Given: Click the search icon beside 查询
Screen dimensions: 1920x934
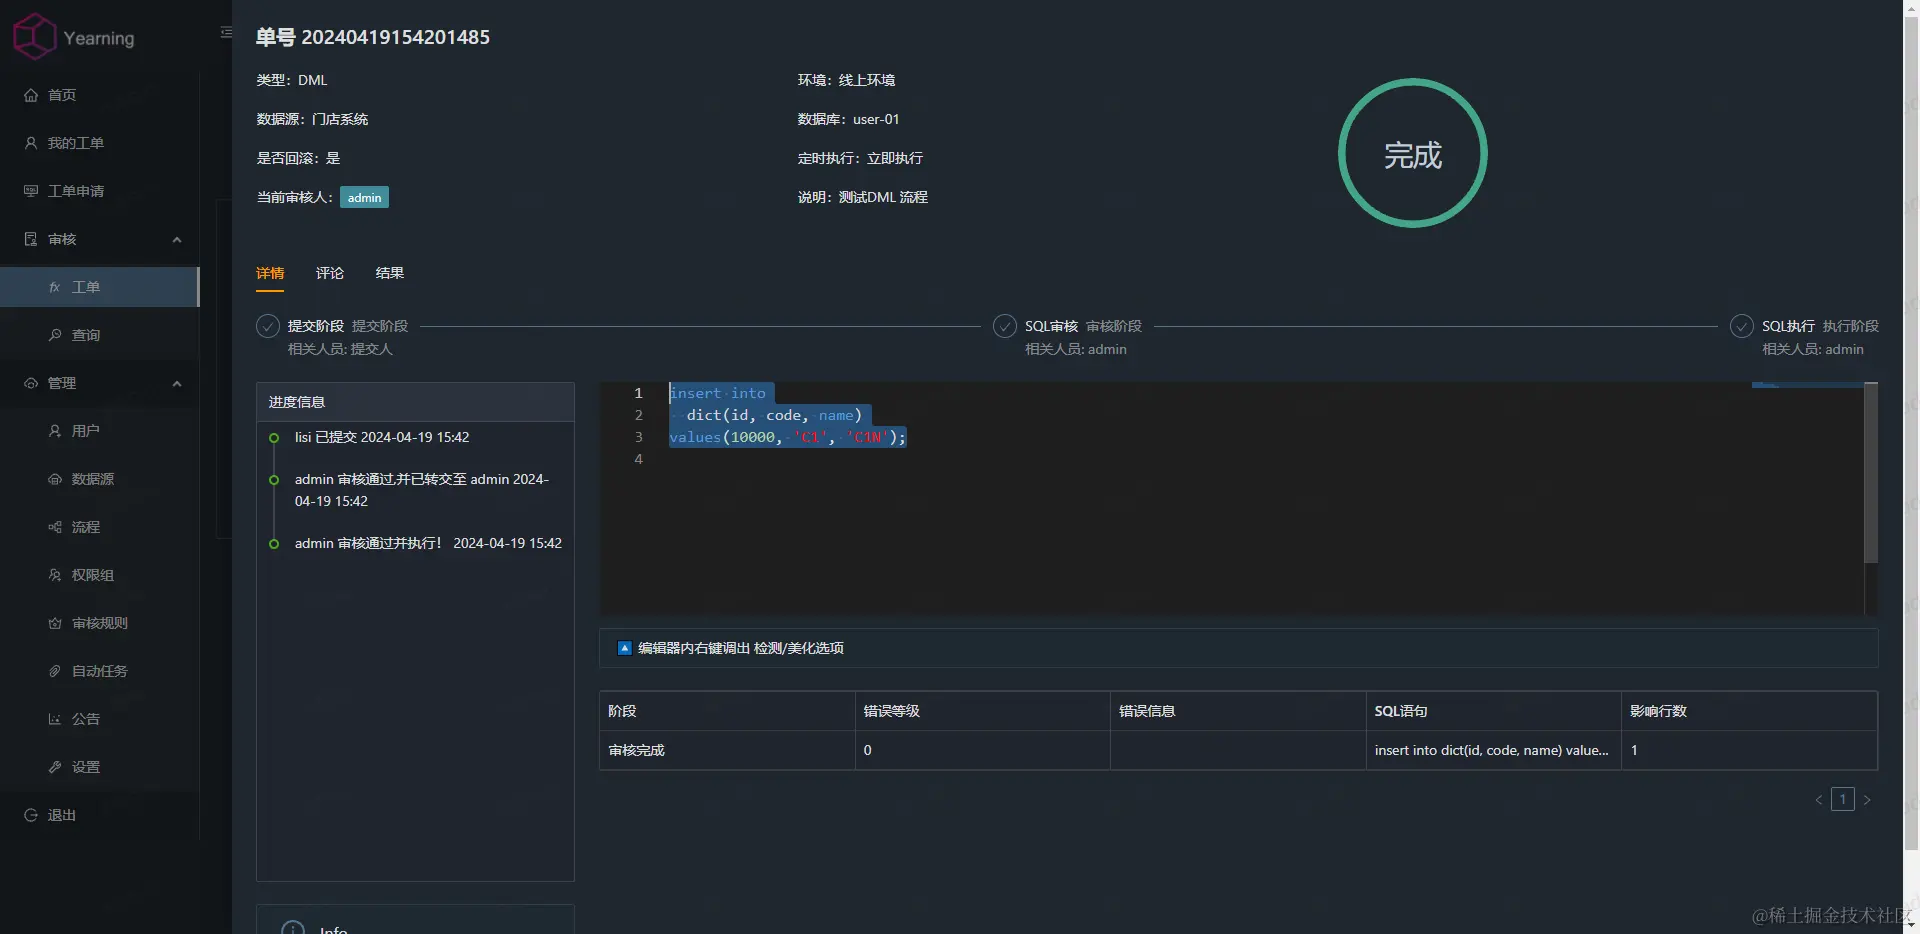Looking at the screenshot, I should 55,335.
